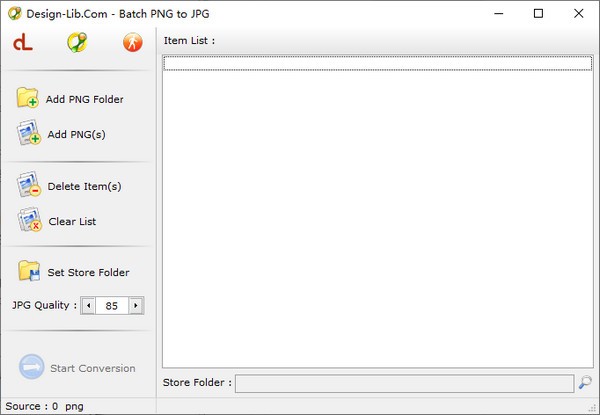The width and height of the screenshot is (600, 415).
Task: Click inside the Store Folder path field
Action: (405, 382)
